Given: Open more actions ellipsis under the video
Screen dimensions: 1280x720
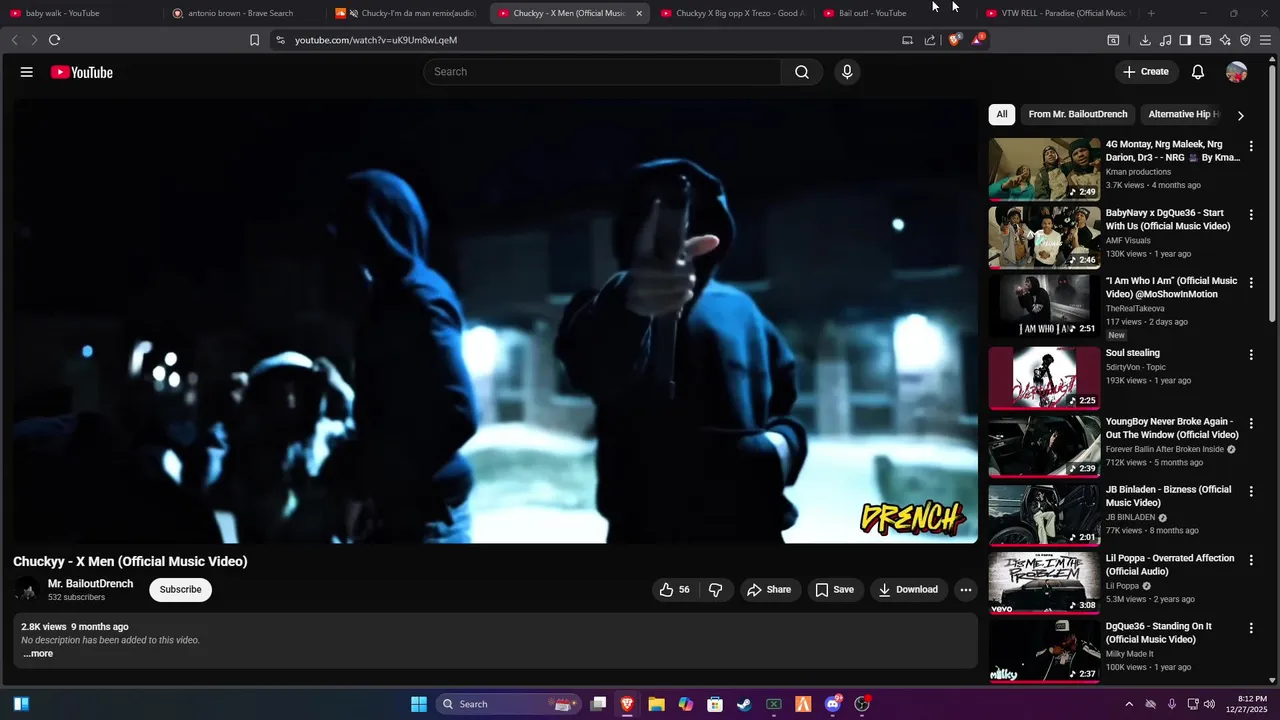Looking at the screenshot, I should pos(966,590).
